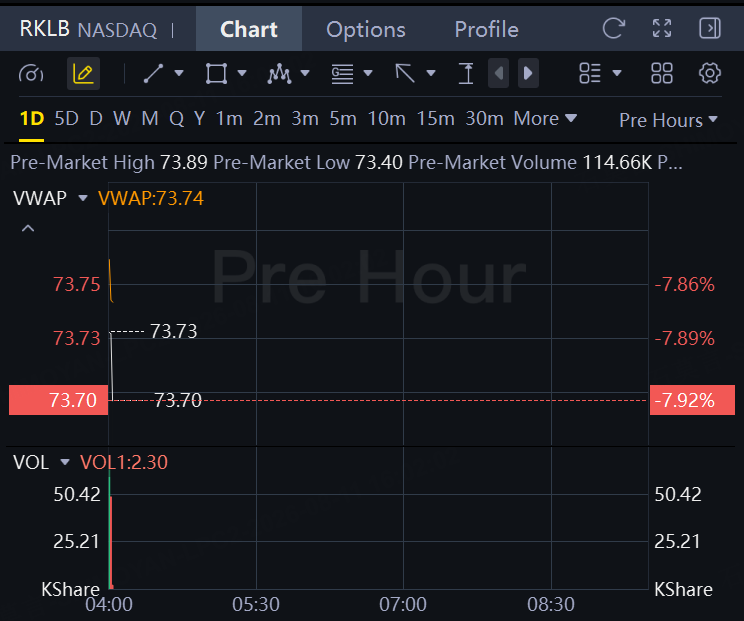Select the measure range tool
This screenshot has width=744, height=621.
466,74
